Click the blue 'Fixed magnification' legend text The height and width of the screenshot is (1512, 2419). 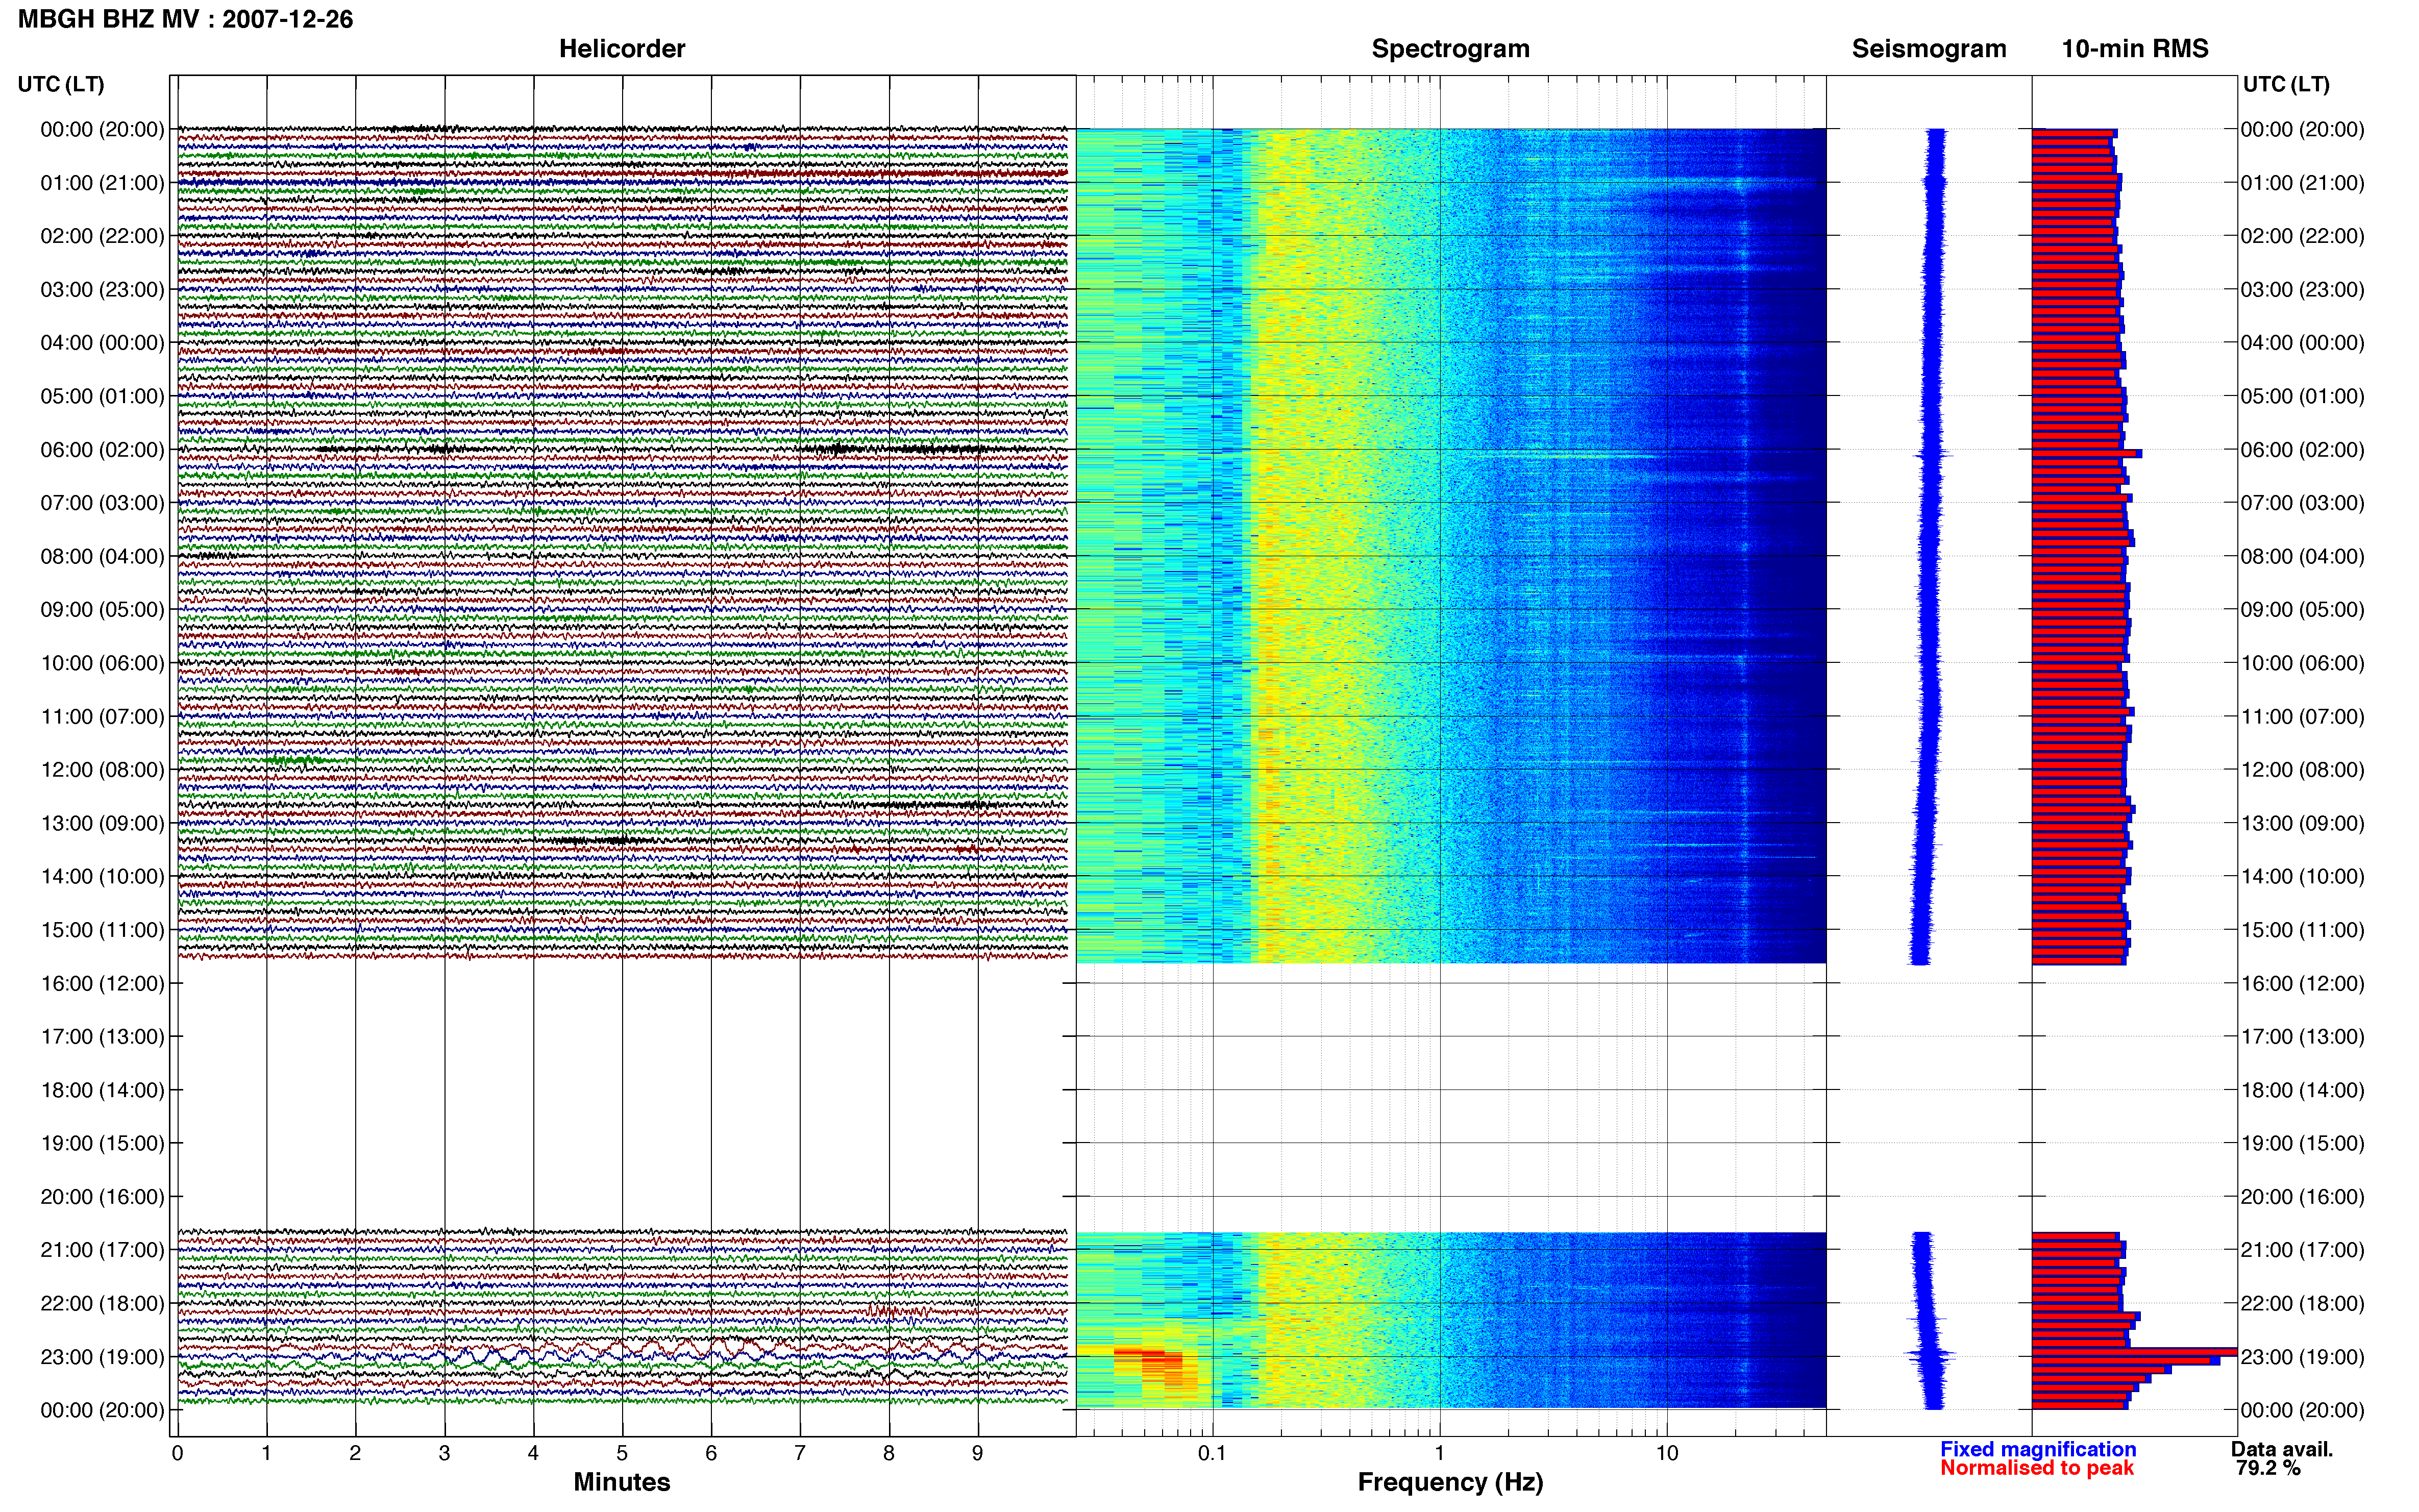pyautogui.click(x=2037, y=1449)
